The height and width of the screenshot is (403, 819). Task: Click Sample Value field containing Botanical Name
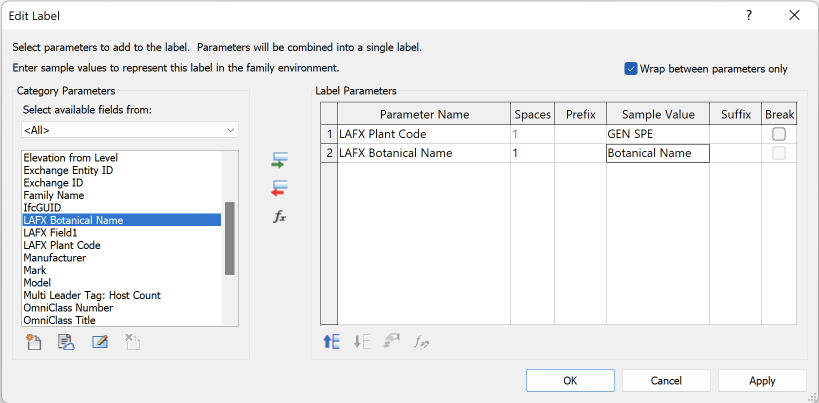(x=658, y=153)
